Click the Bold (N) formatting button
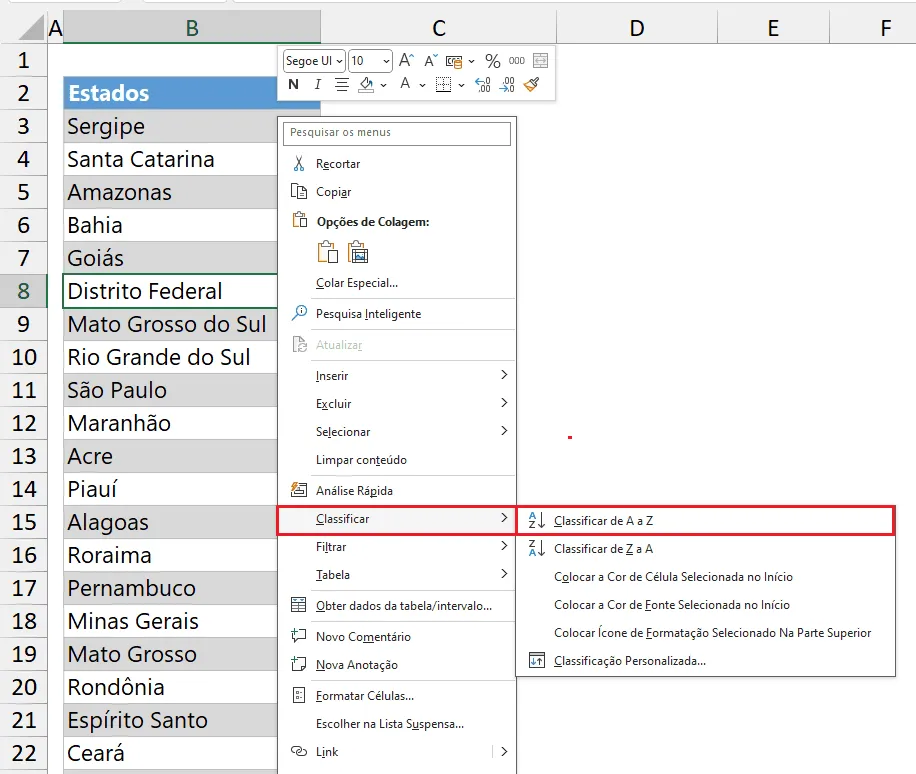This screenshot has height=774, width=916. point(294,85)
